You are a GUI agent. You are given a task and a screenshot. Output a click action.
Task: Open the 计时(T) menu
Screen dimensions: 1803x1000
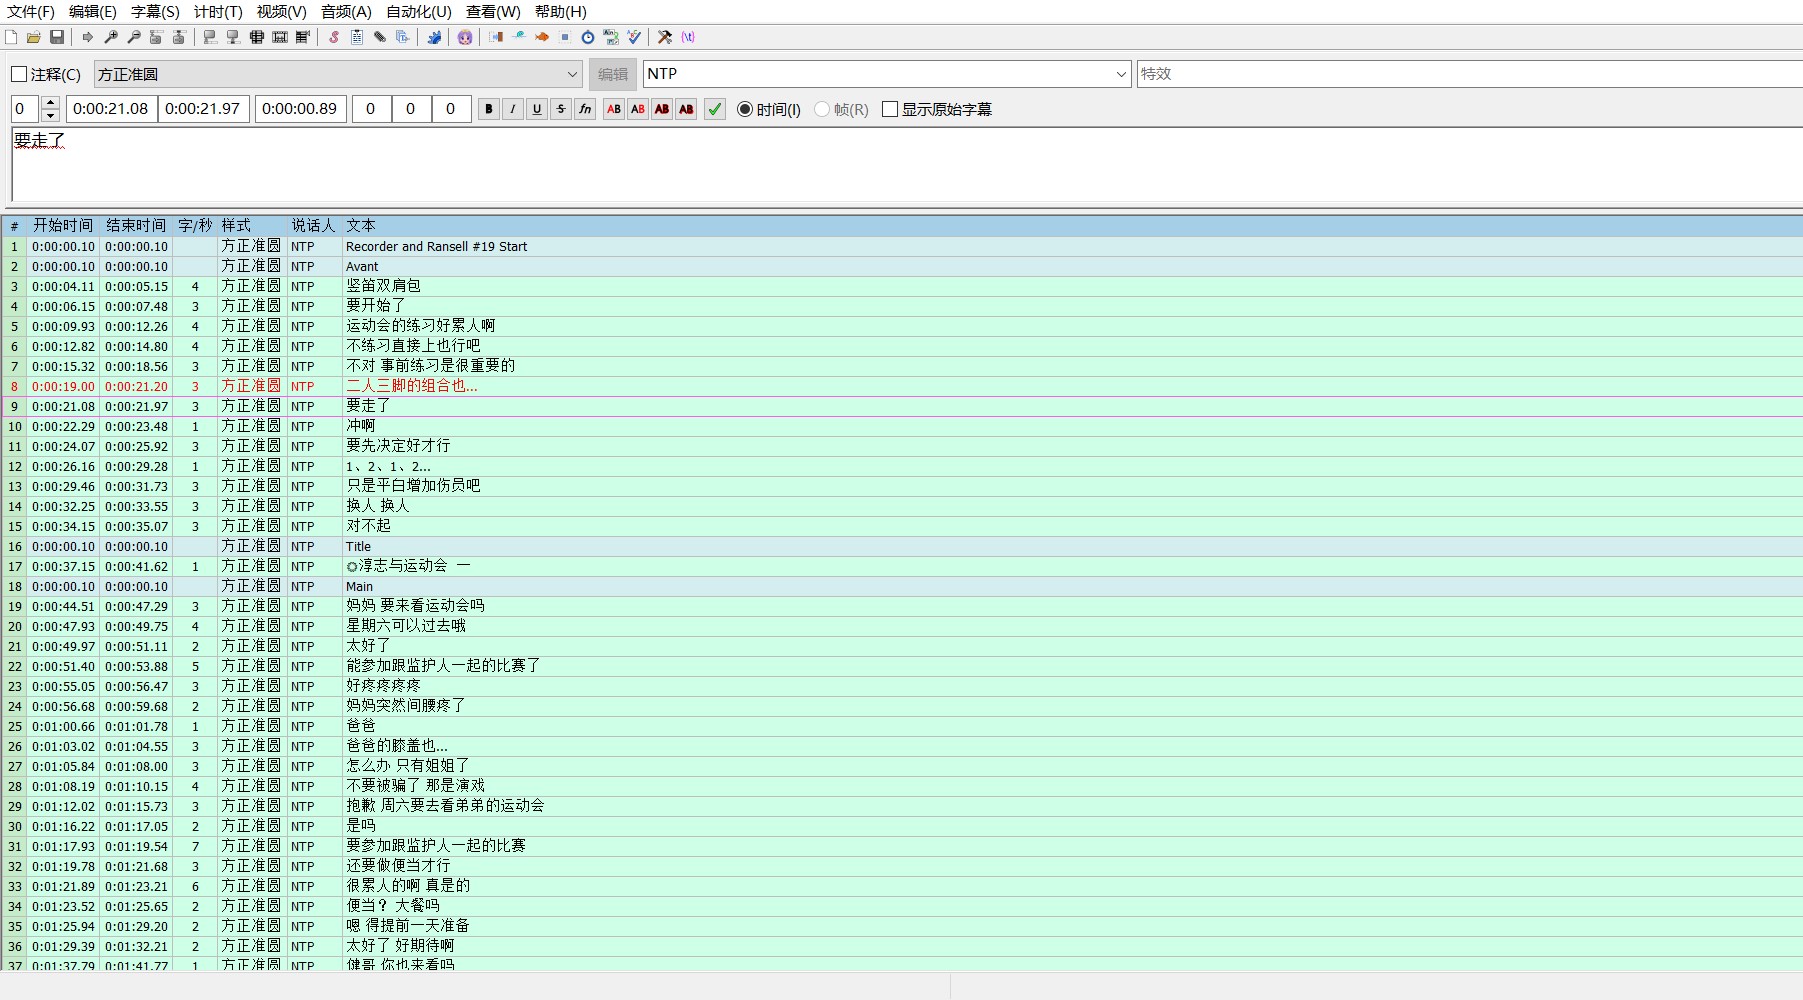tap(218, 12)
